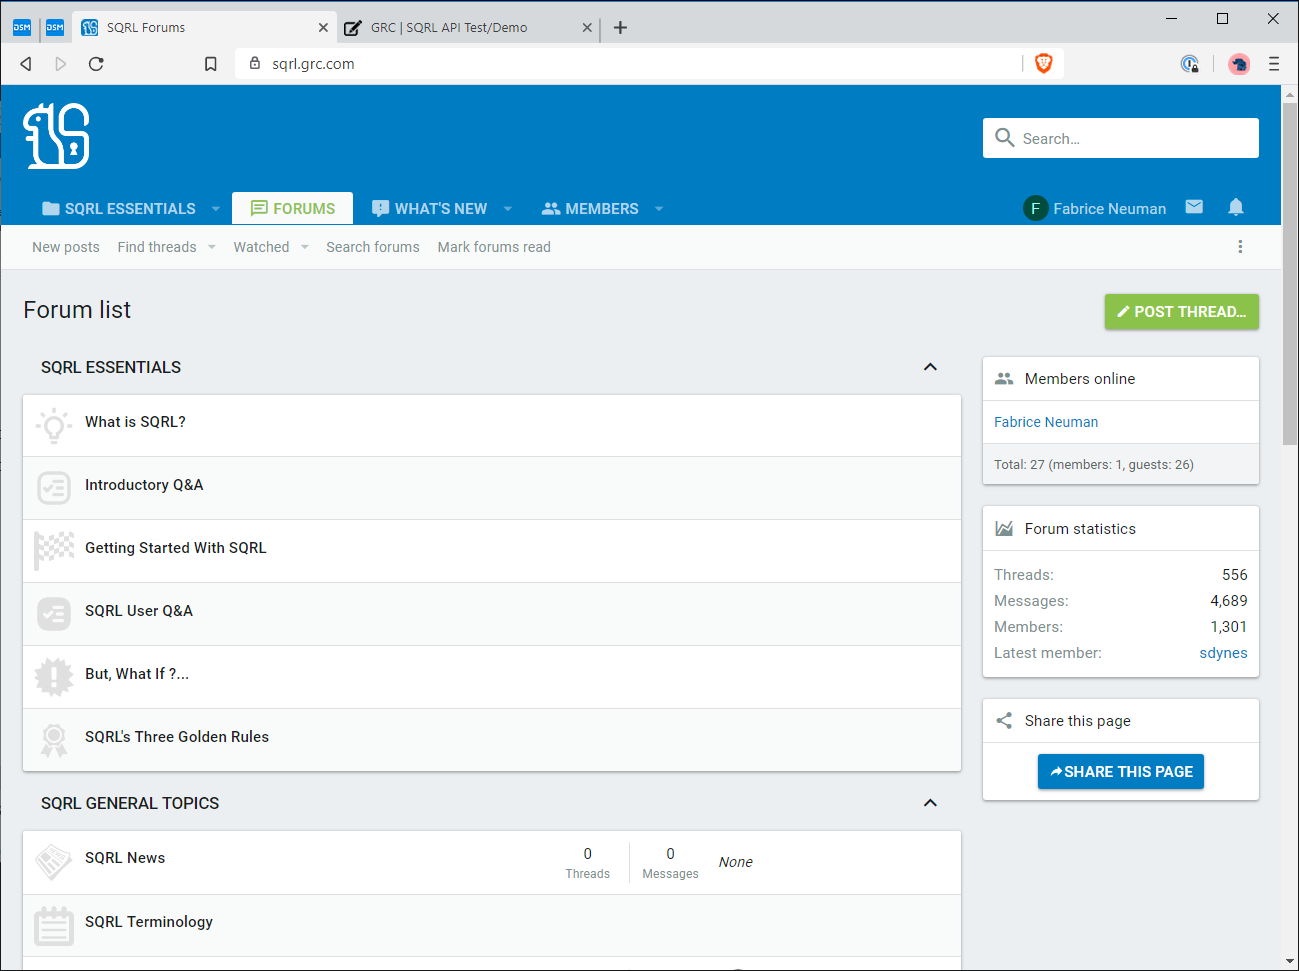
Task: Collapse the SQRL ESSENTIALS category
Action: click(x=930, y=367)
